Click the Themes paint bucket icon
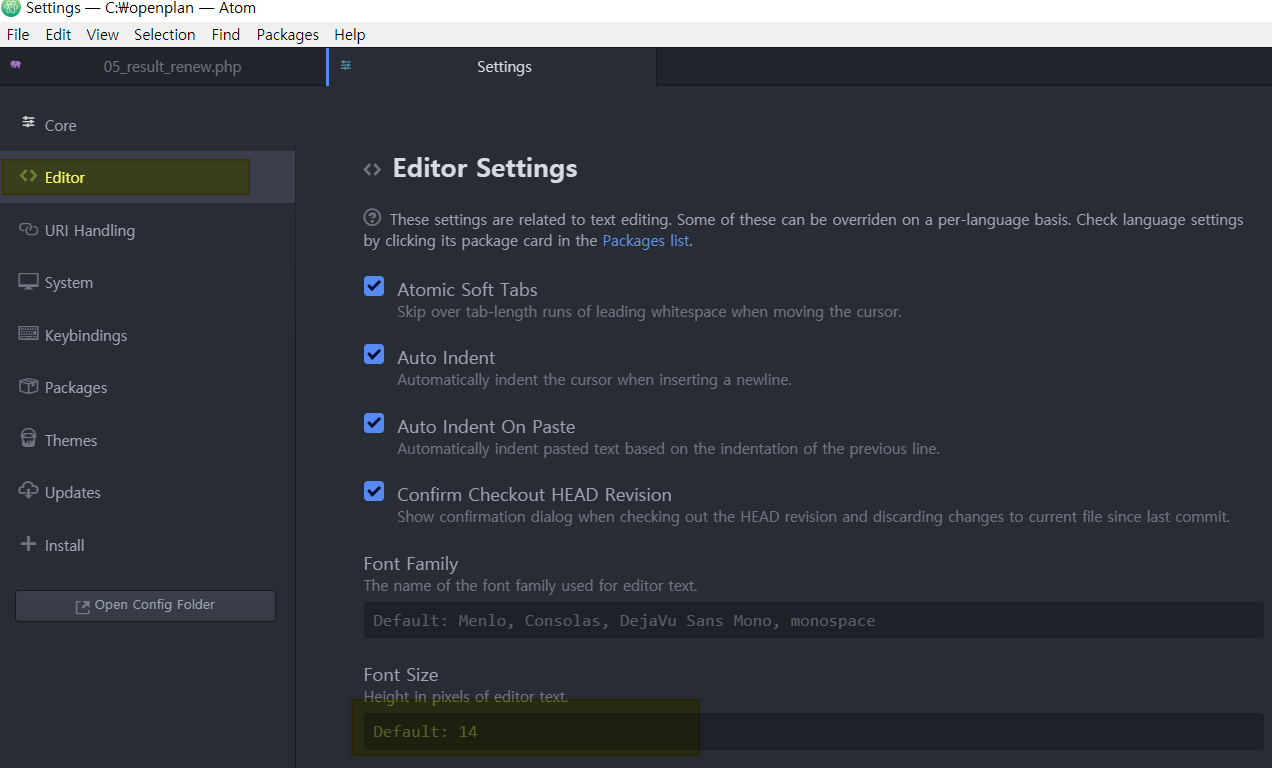 click(28, 439)
